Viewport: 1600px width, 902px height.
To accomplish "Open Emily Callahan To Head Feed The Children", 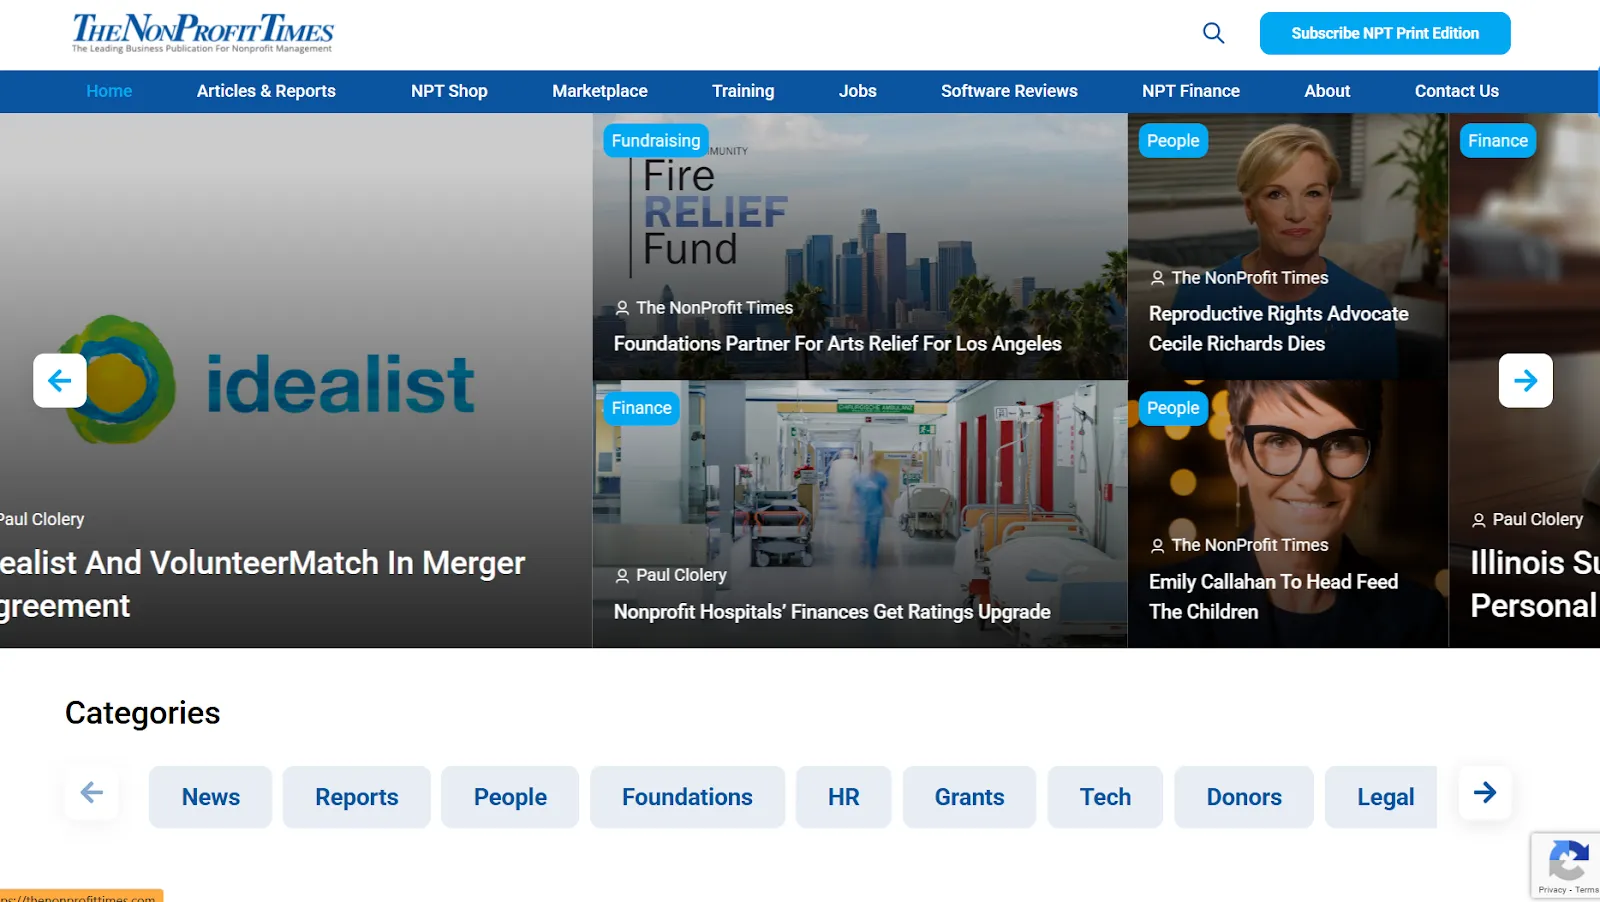I will click(x=1273, y=597).
